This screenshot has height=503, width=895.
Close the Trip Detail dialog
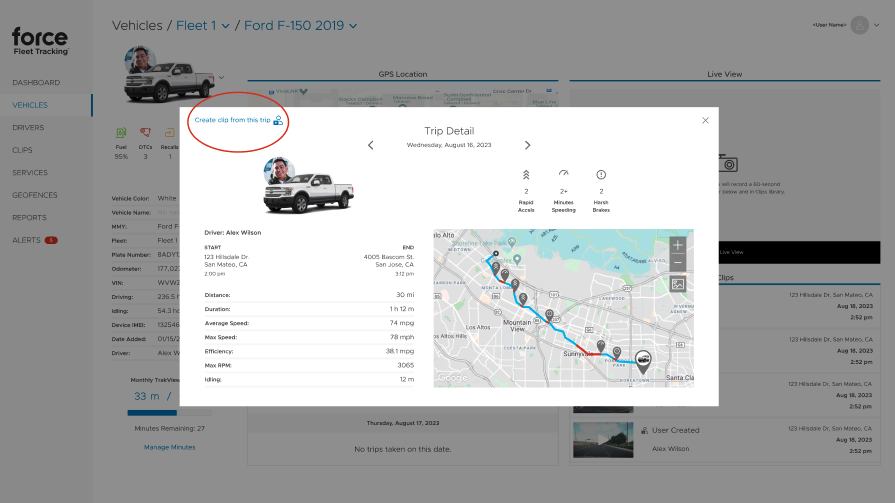point(705,120)
